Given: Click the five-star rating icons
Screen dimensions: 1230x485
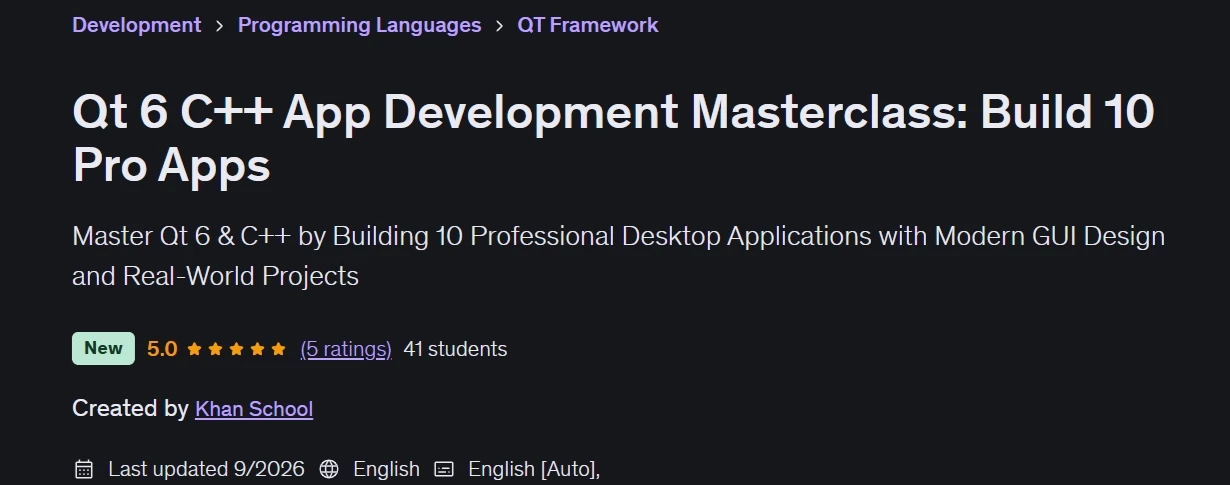Looking at the screenshot, I should [x=236, y=349].
